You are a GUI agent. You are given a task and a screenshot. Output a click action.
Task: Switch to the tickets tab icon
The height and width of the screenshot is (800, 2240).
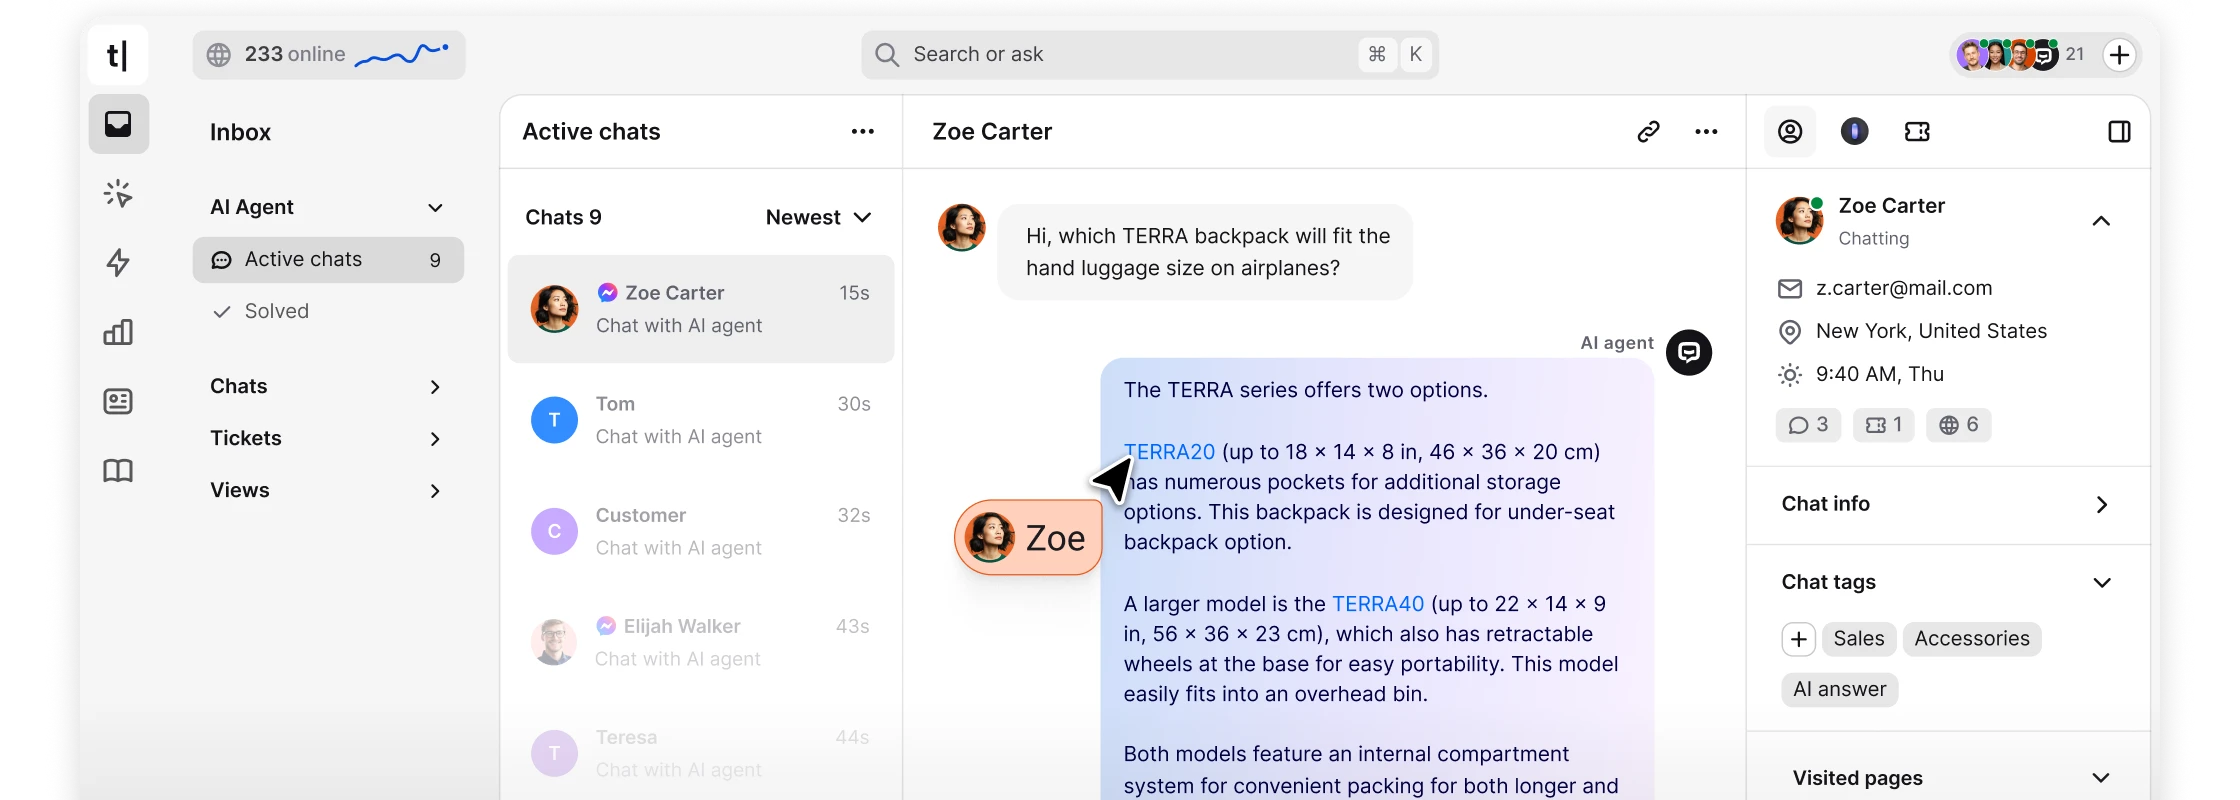(x=1917, y=131)
